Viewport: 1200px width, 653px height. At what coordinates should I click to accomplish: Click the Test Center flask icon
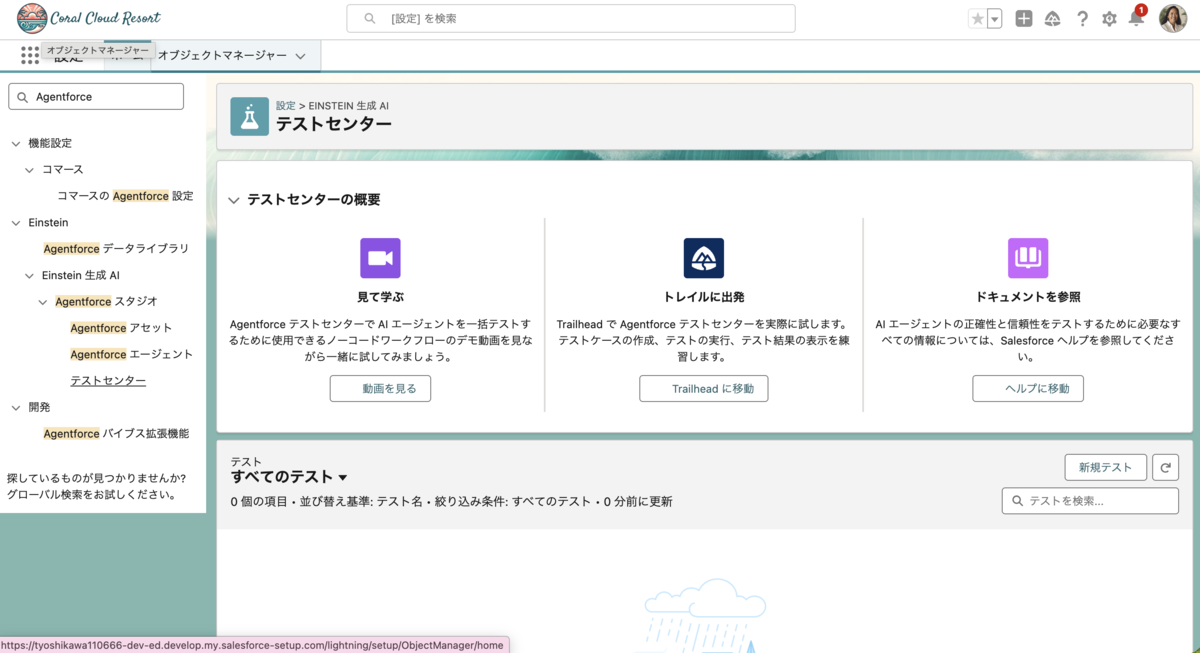coord(249,117)
